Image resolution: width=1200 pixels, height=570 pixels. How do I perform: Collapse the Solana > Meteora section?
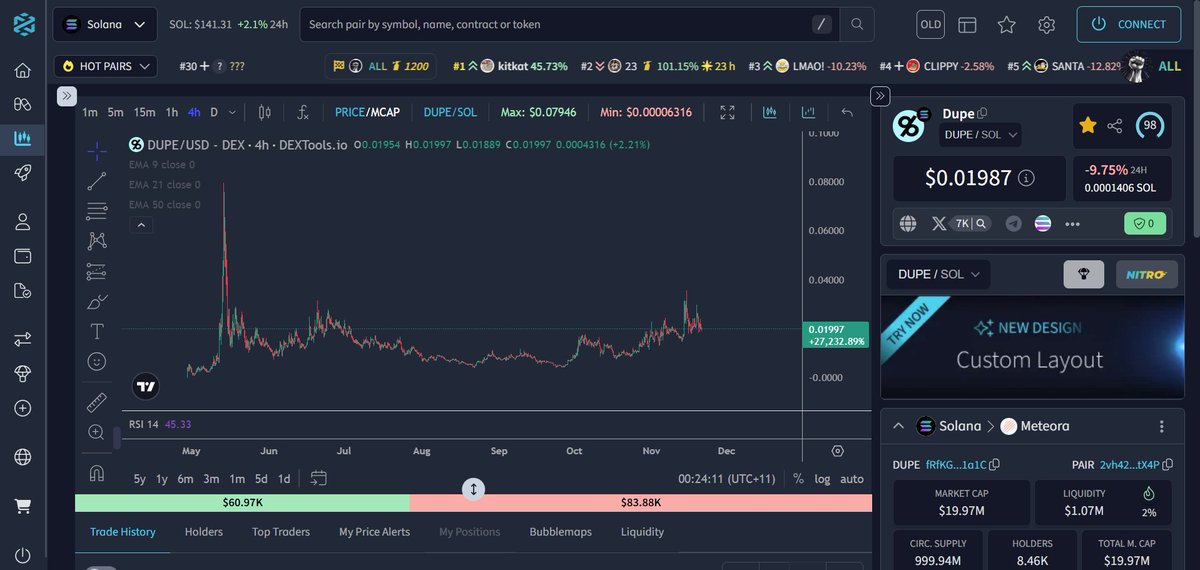898,426
